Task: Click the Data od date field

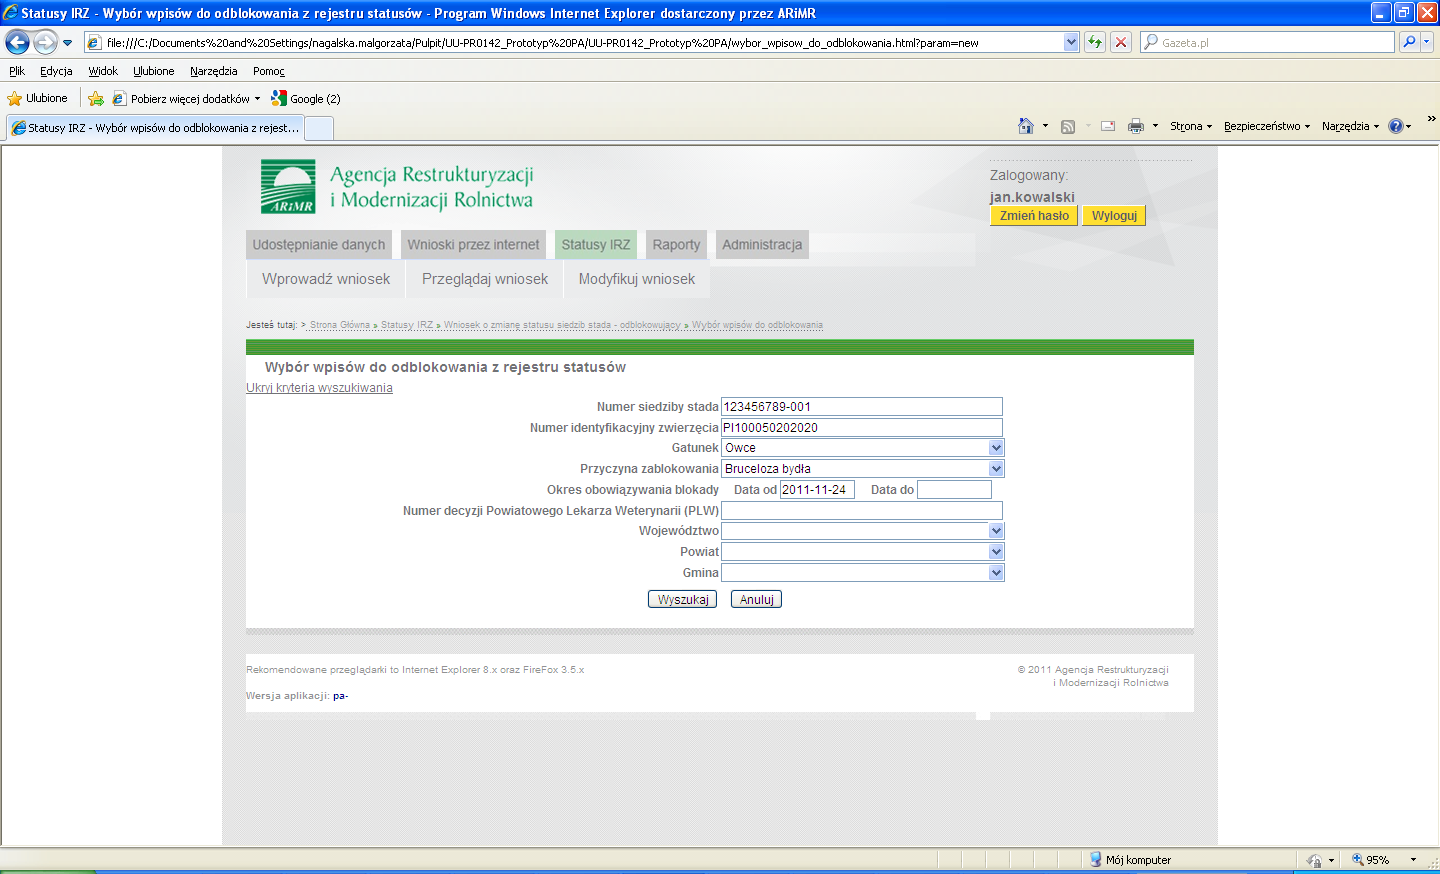Action: click(817, 490)
